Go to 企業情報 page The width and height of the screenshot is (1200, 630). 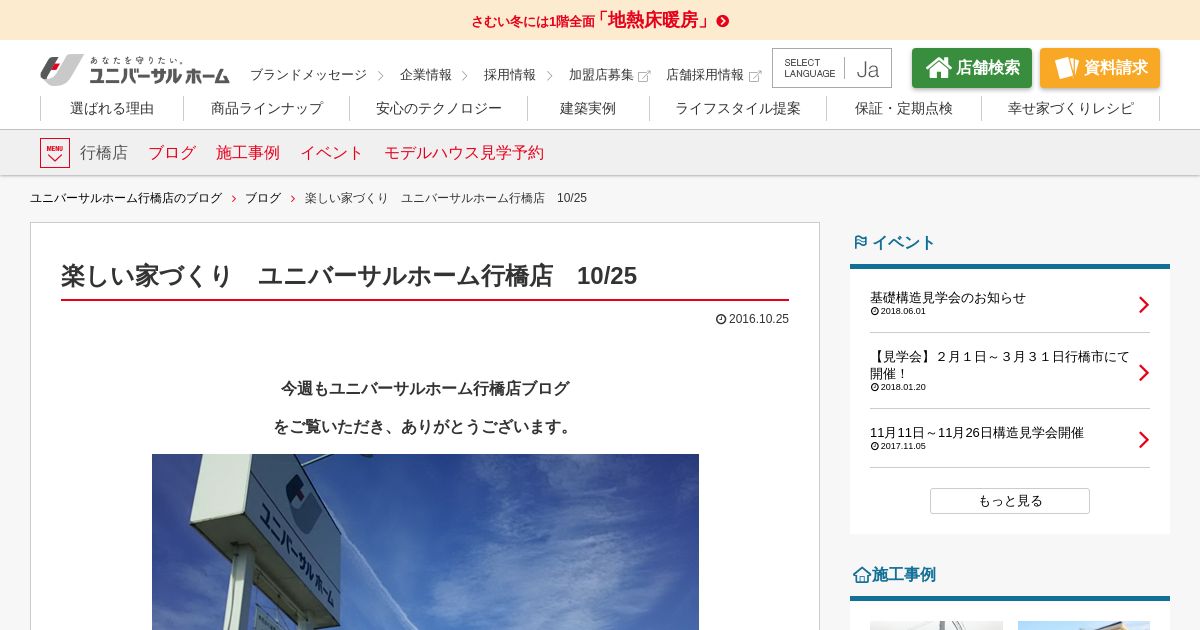tap(426, 75)
